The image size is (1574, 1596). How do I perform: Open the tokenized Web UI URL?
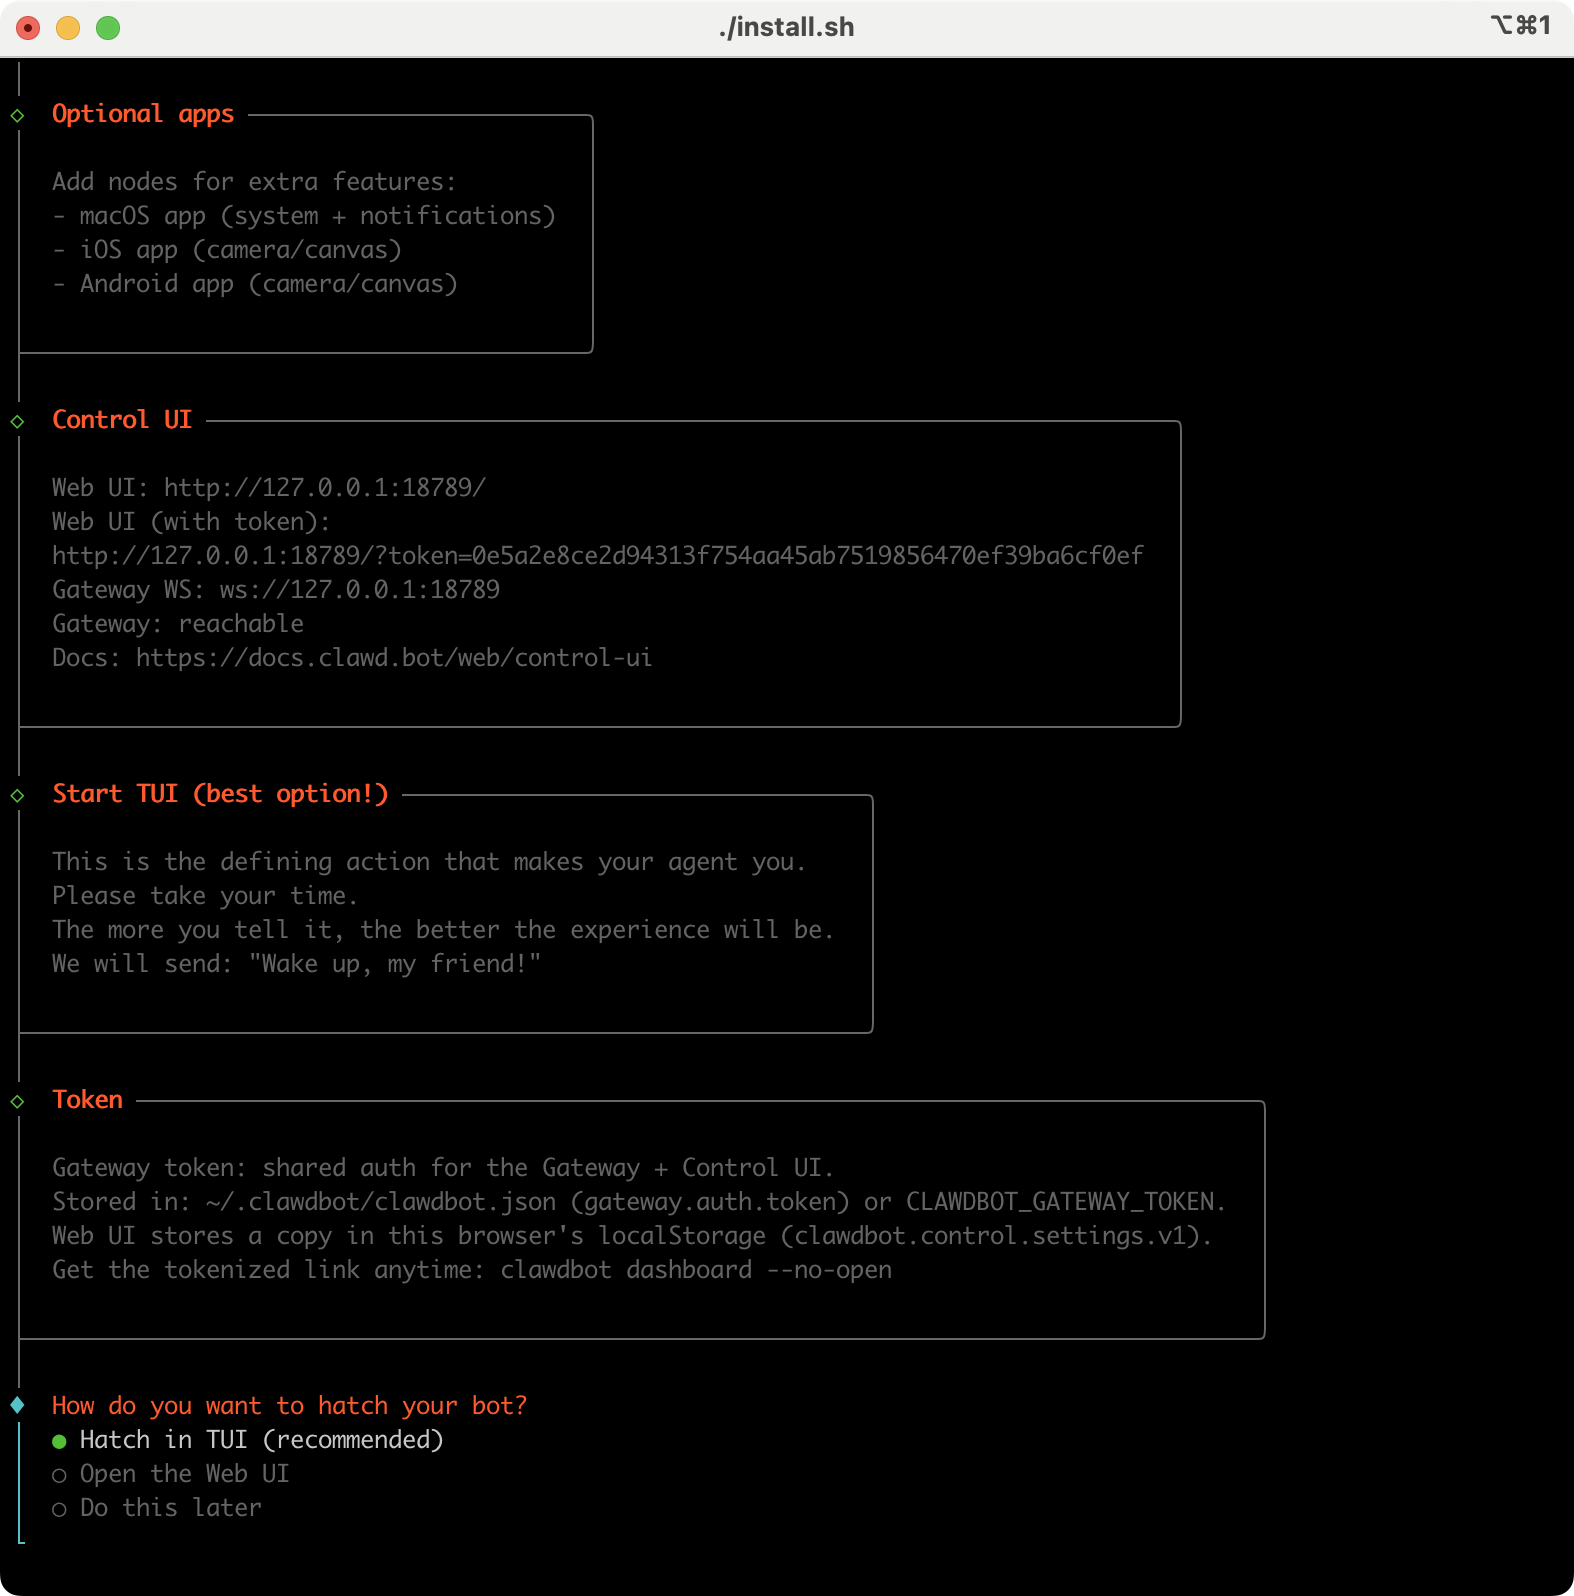coord(597,556)
